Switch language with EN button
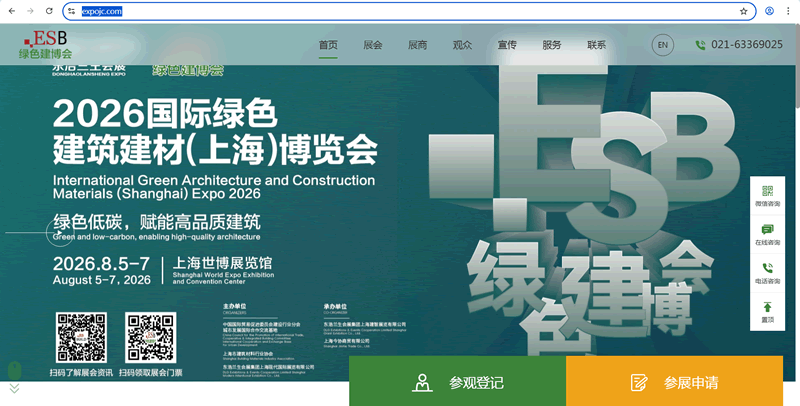The height and width of the screenshot is (406, 800). click(x=662, y=45)
